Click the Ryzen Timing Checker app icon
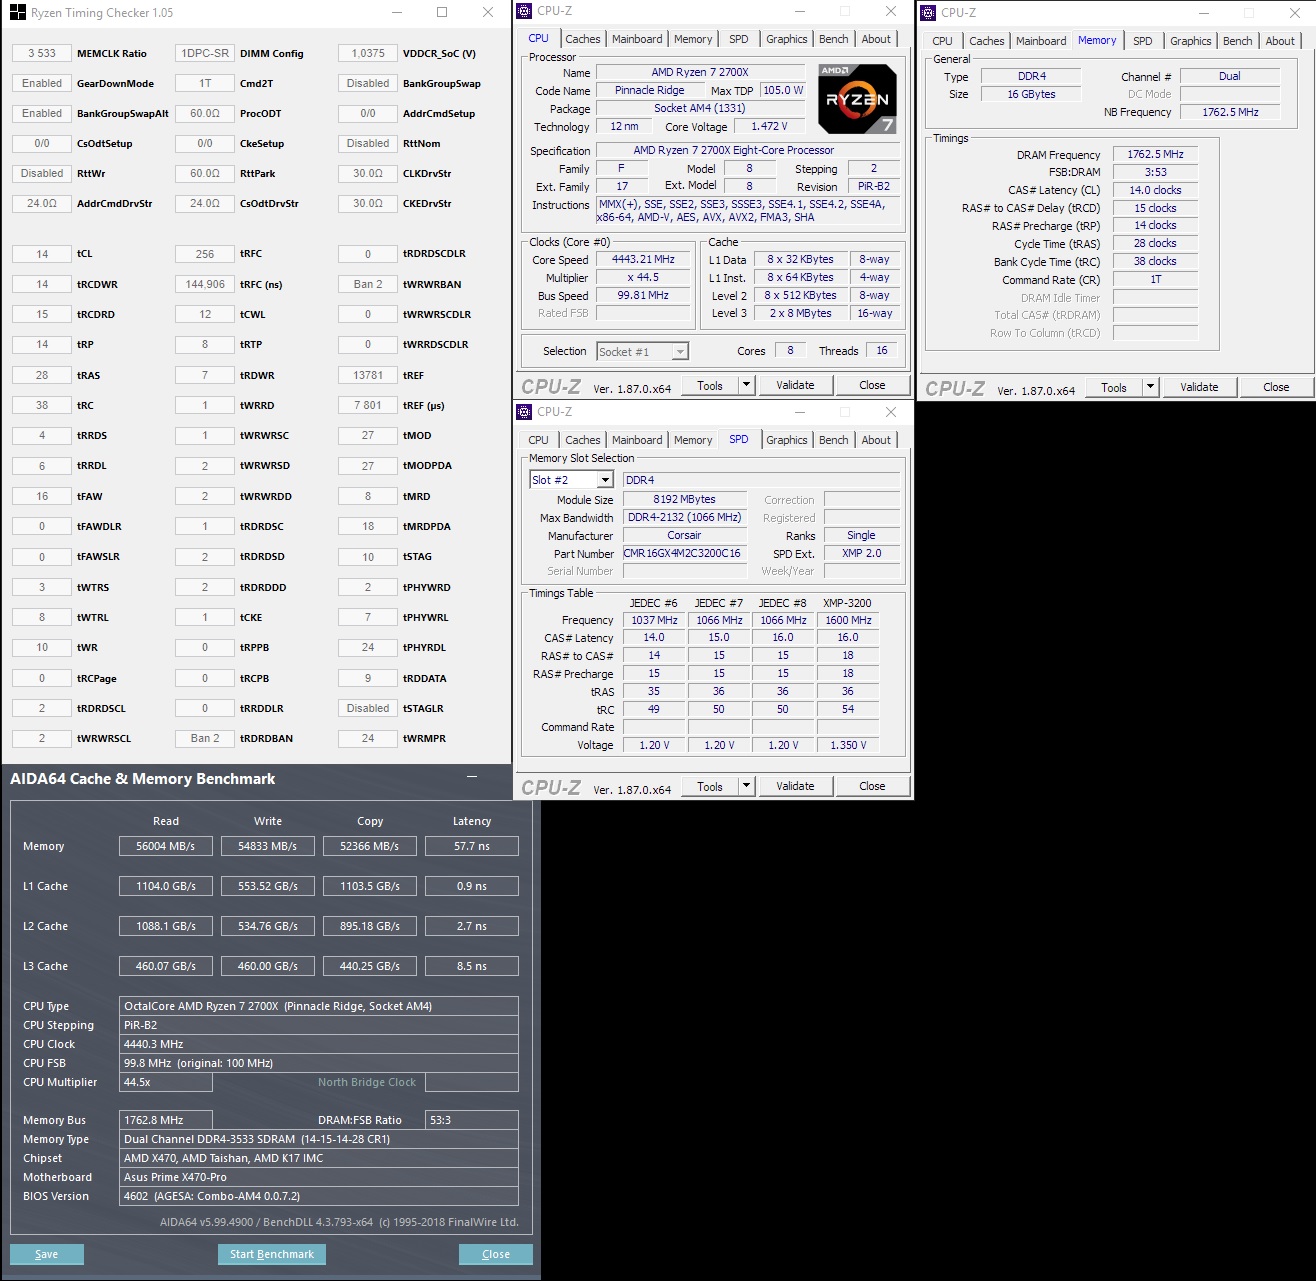The image size is (1316, 1283). tap(17, 12)
